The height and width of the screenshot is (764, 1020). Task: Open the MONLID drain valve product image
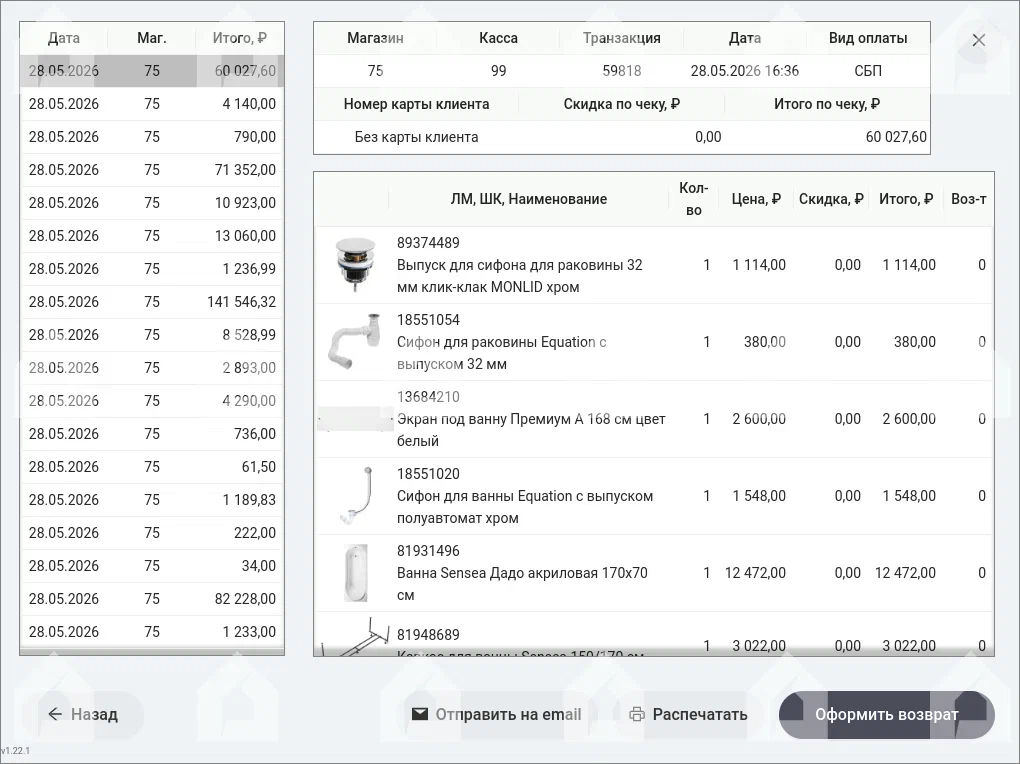pyautogui.click(x=355, y=264)
